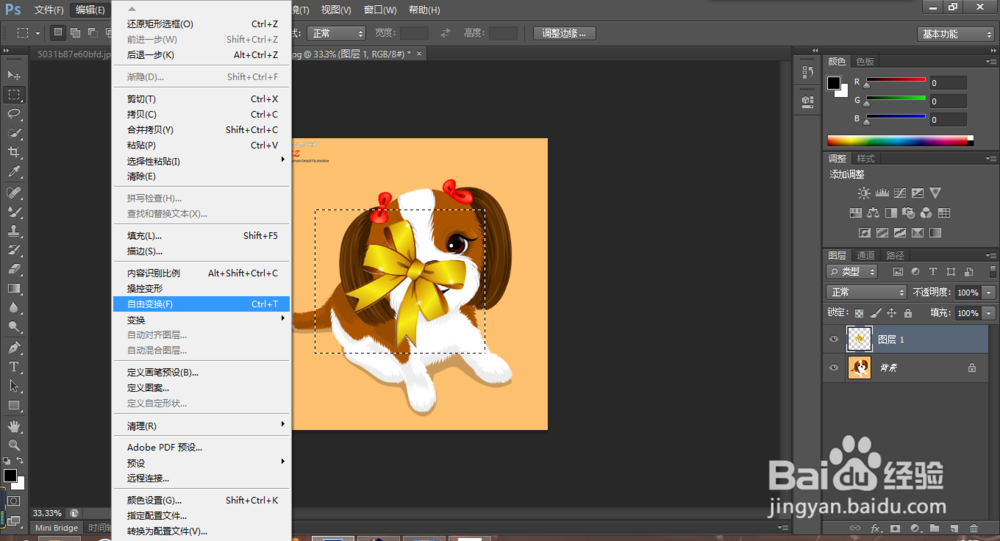Toggle lock position

892,313
